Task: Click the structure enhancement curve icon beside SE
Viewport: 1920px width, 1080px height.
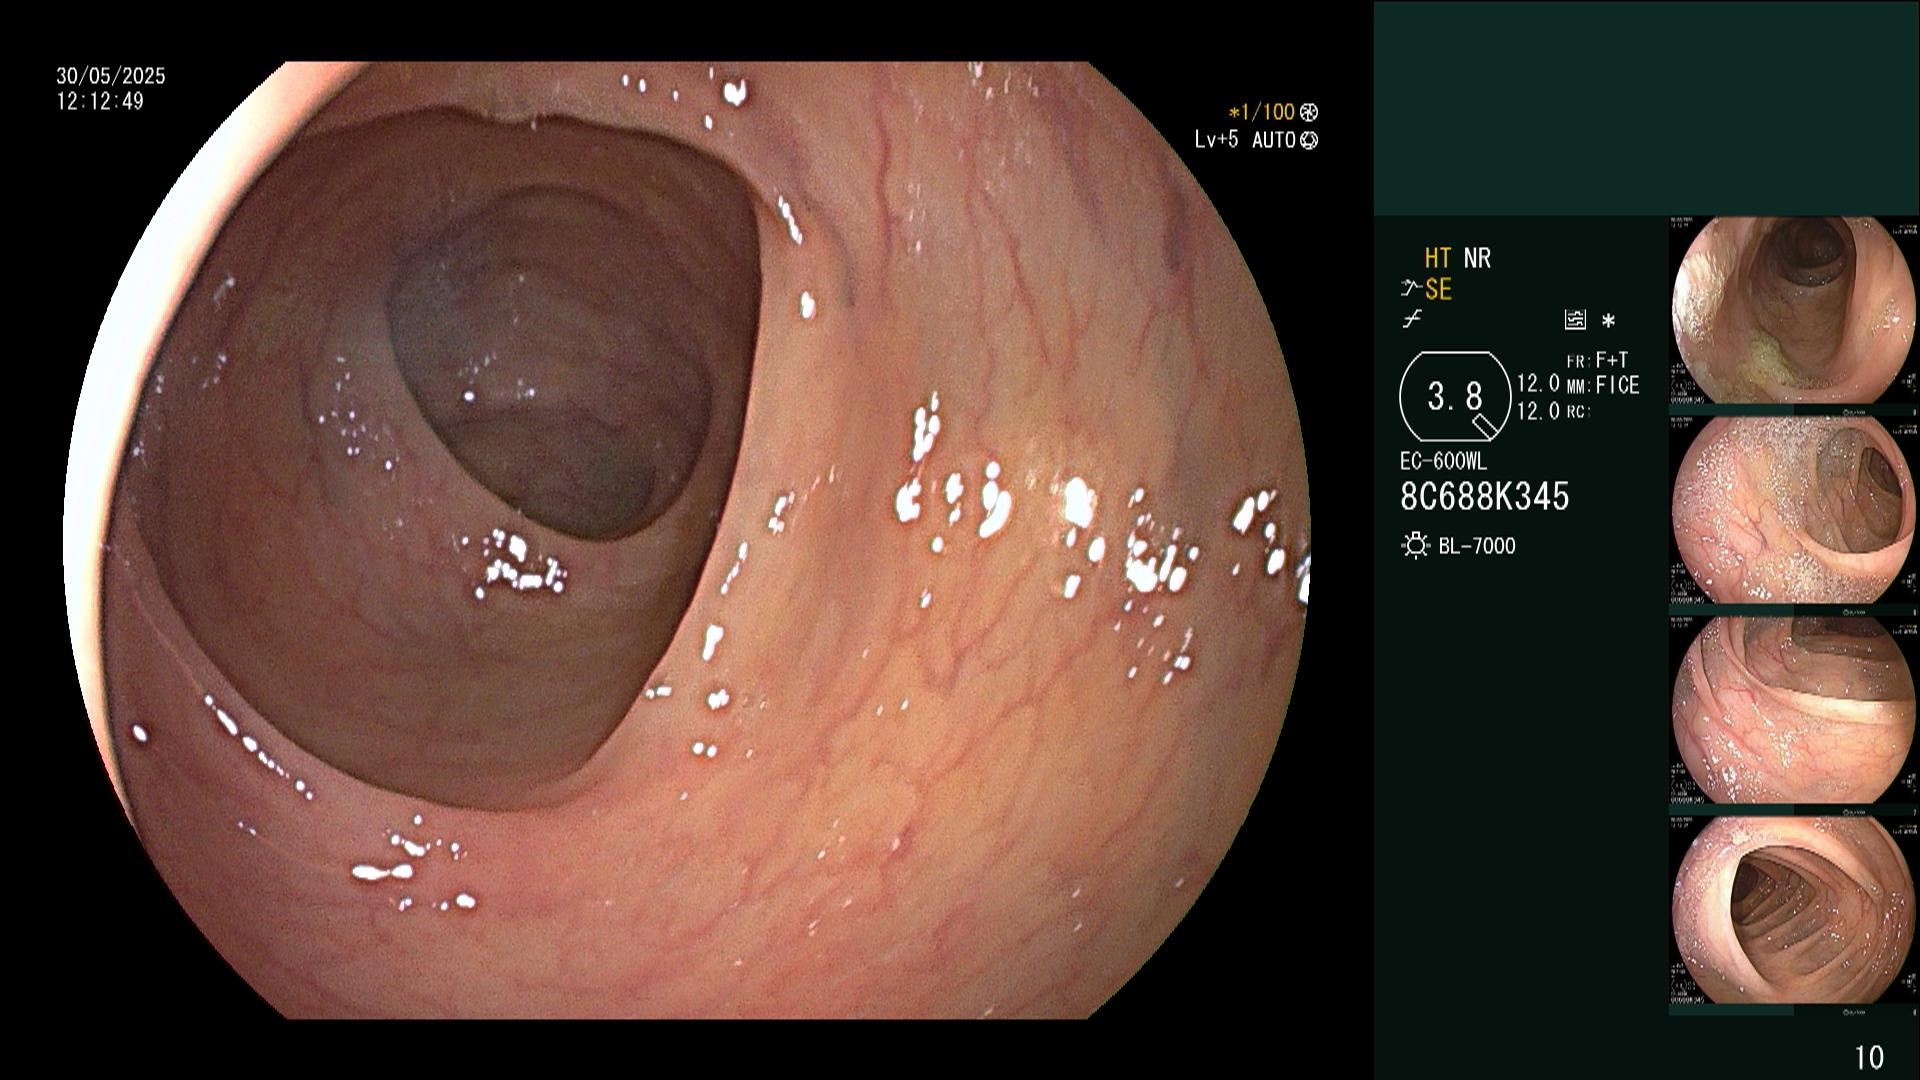Action: pos(1411,290)
